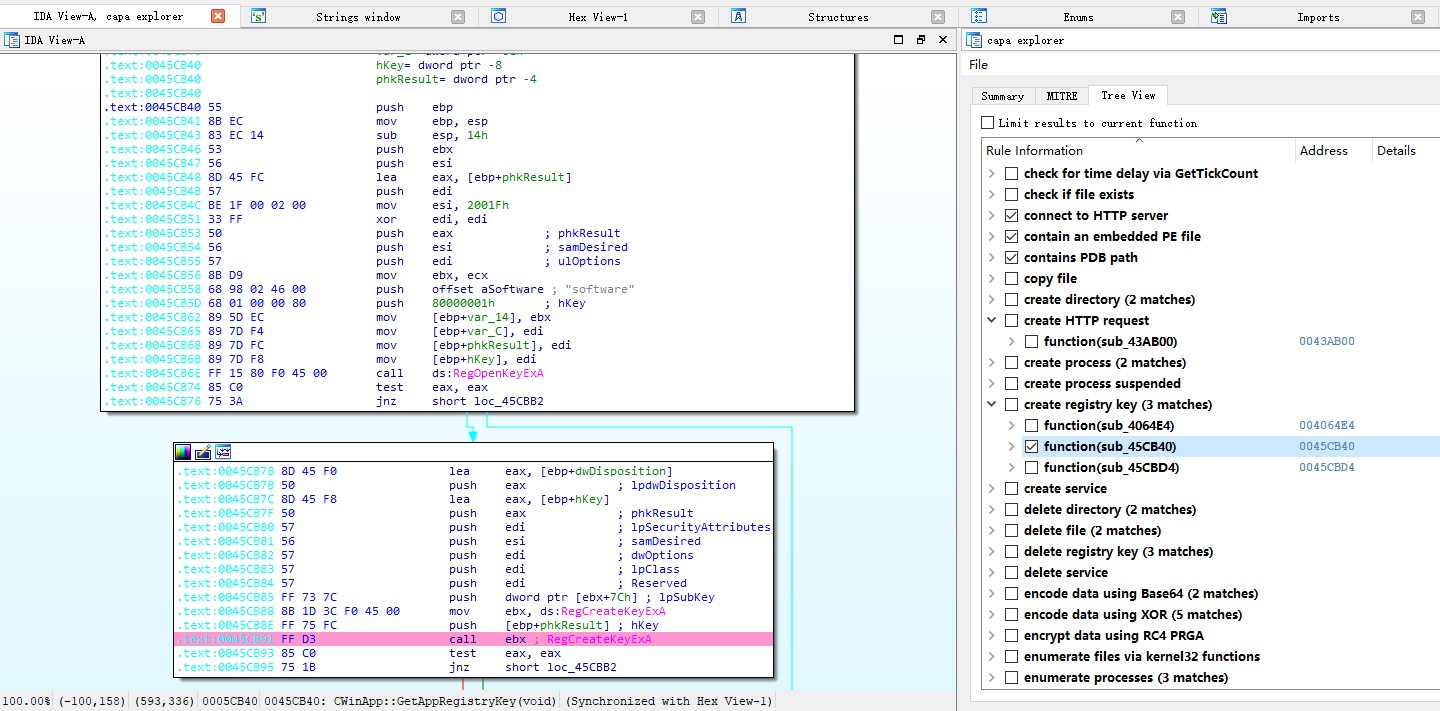Click the Structures tab icon
The image size is (1440, 711).
coord(739,16)
